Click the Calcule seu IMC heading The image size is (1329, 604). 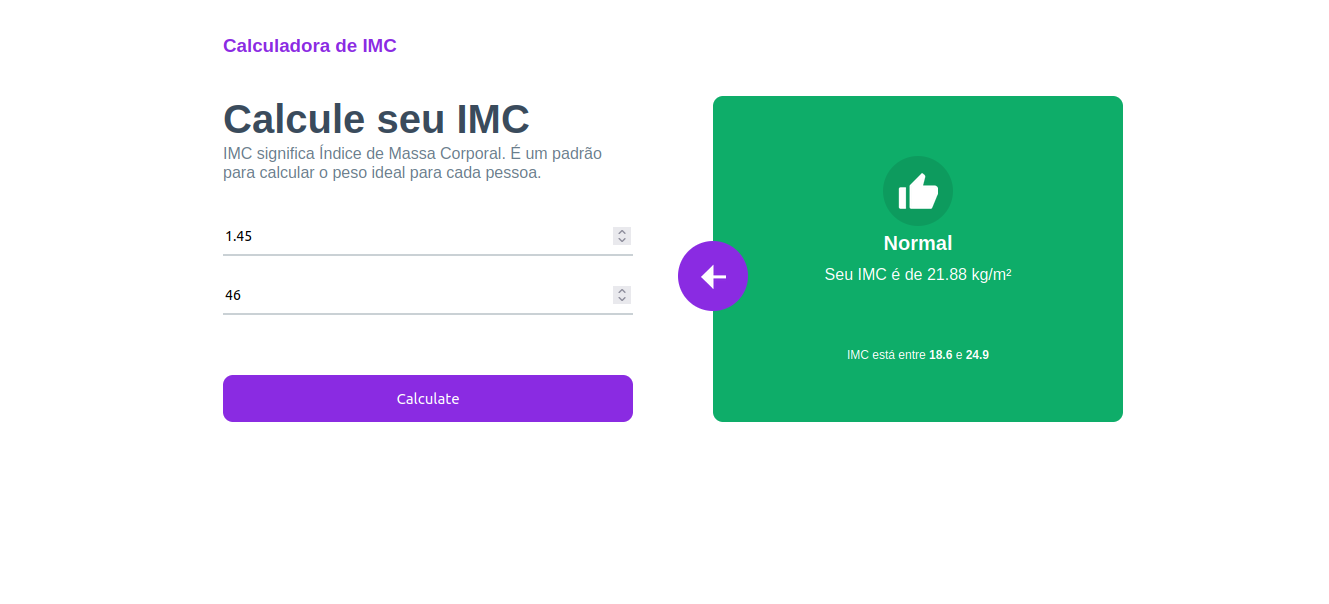coord(376,118)
